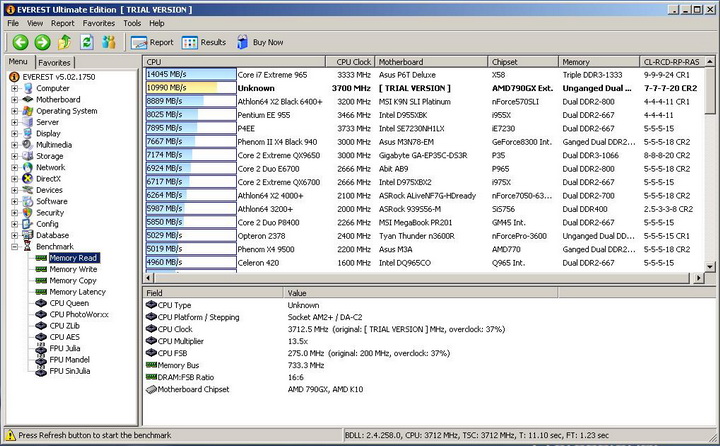Image resolution: width=720 pixels, height=446 pixels.
Task: Select Config icon in the tree
Action: [28, 224]
